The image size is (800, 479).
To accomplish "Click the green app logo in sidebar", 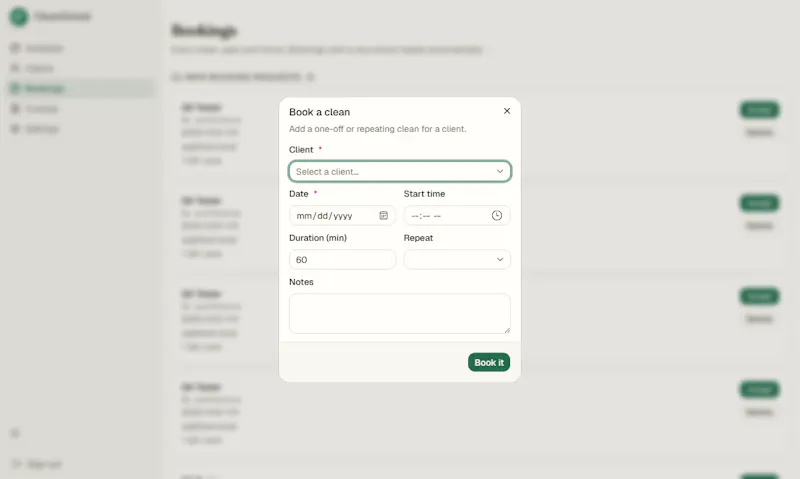I will pyautogui.click(x=19, y=16).
